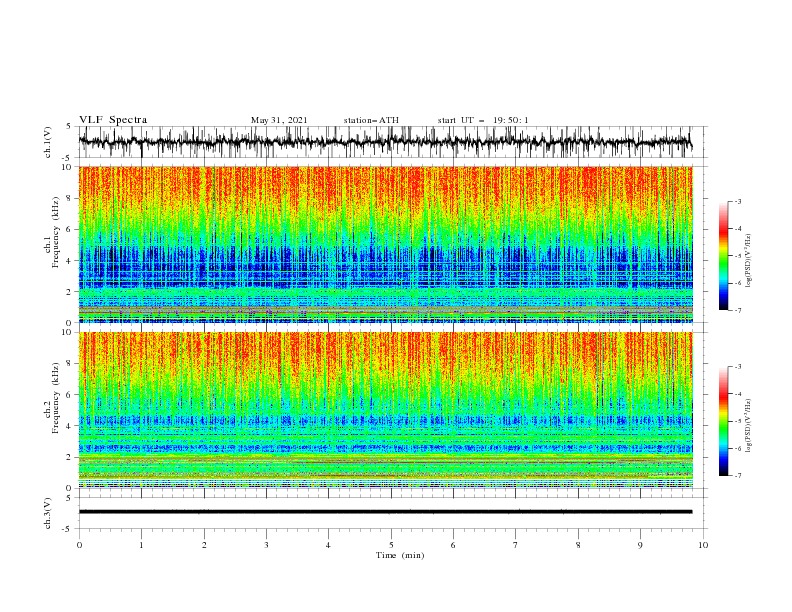Click time axis tick label "5"
Screen dimensions: 792x612
[x=391, y=545]
